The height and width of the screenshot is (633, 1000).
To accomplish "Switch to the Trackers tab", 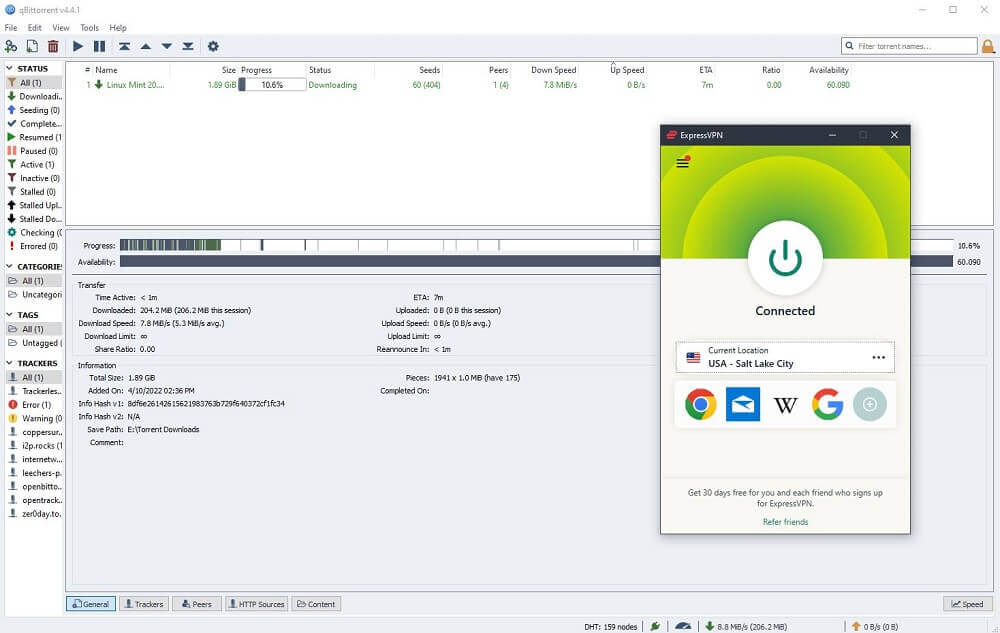I will pyautogui.click(x=143, y=604).
